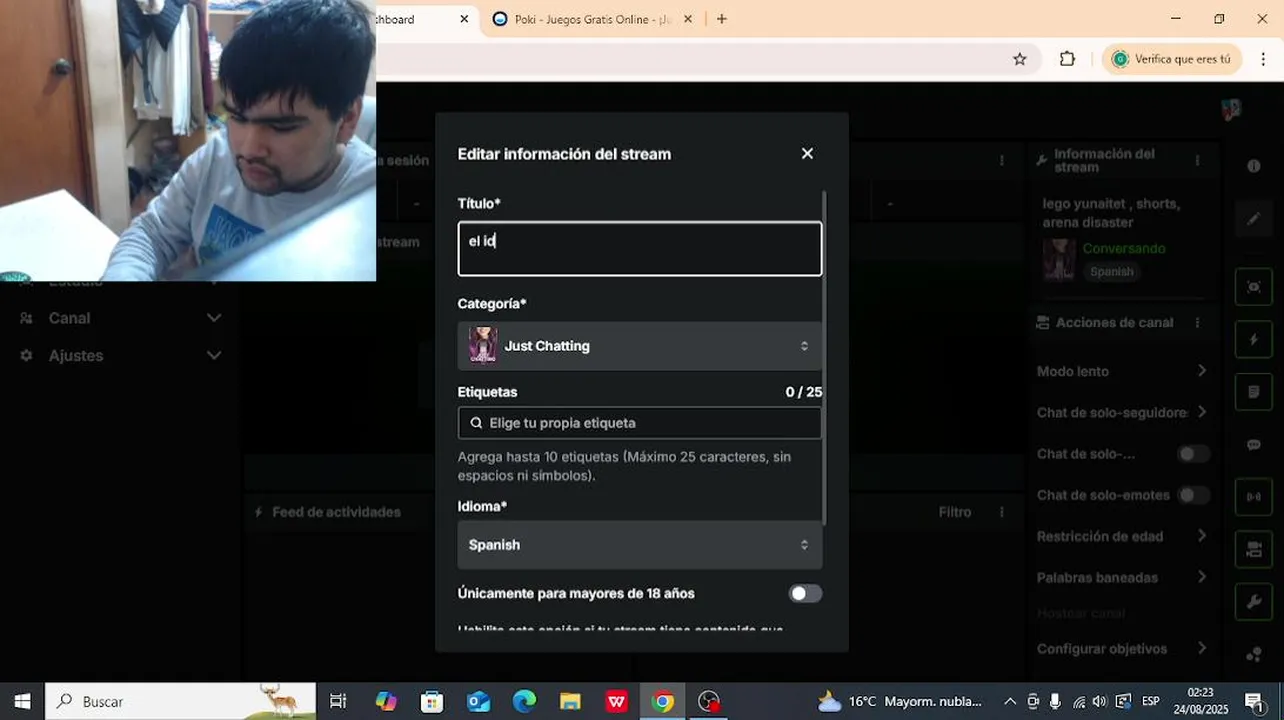Open Configurar objetivos settings

(x=1122, y=648)
